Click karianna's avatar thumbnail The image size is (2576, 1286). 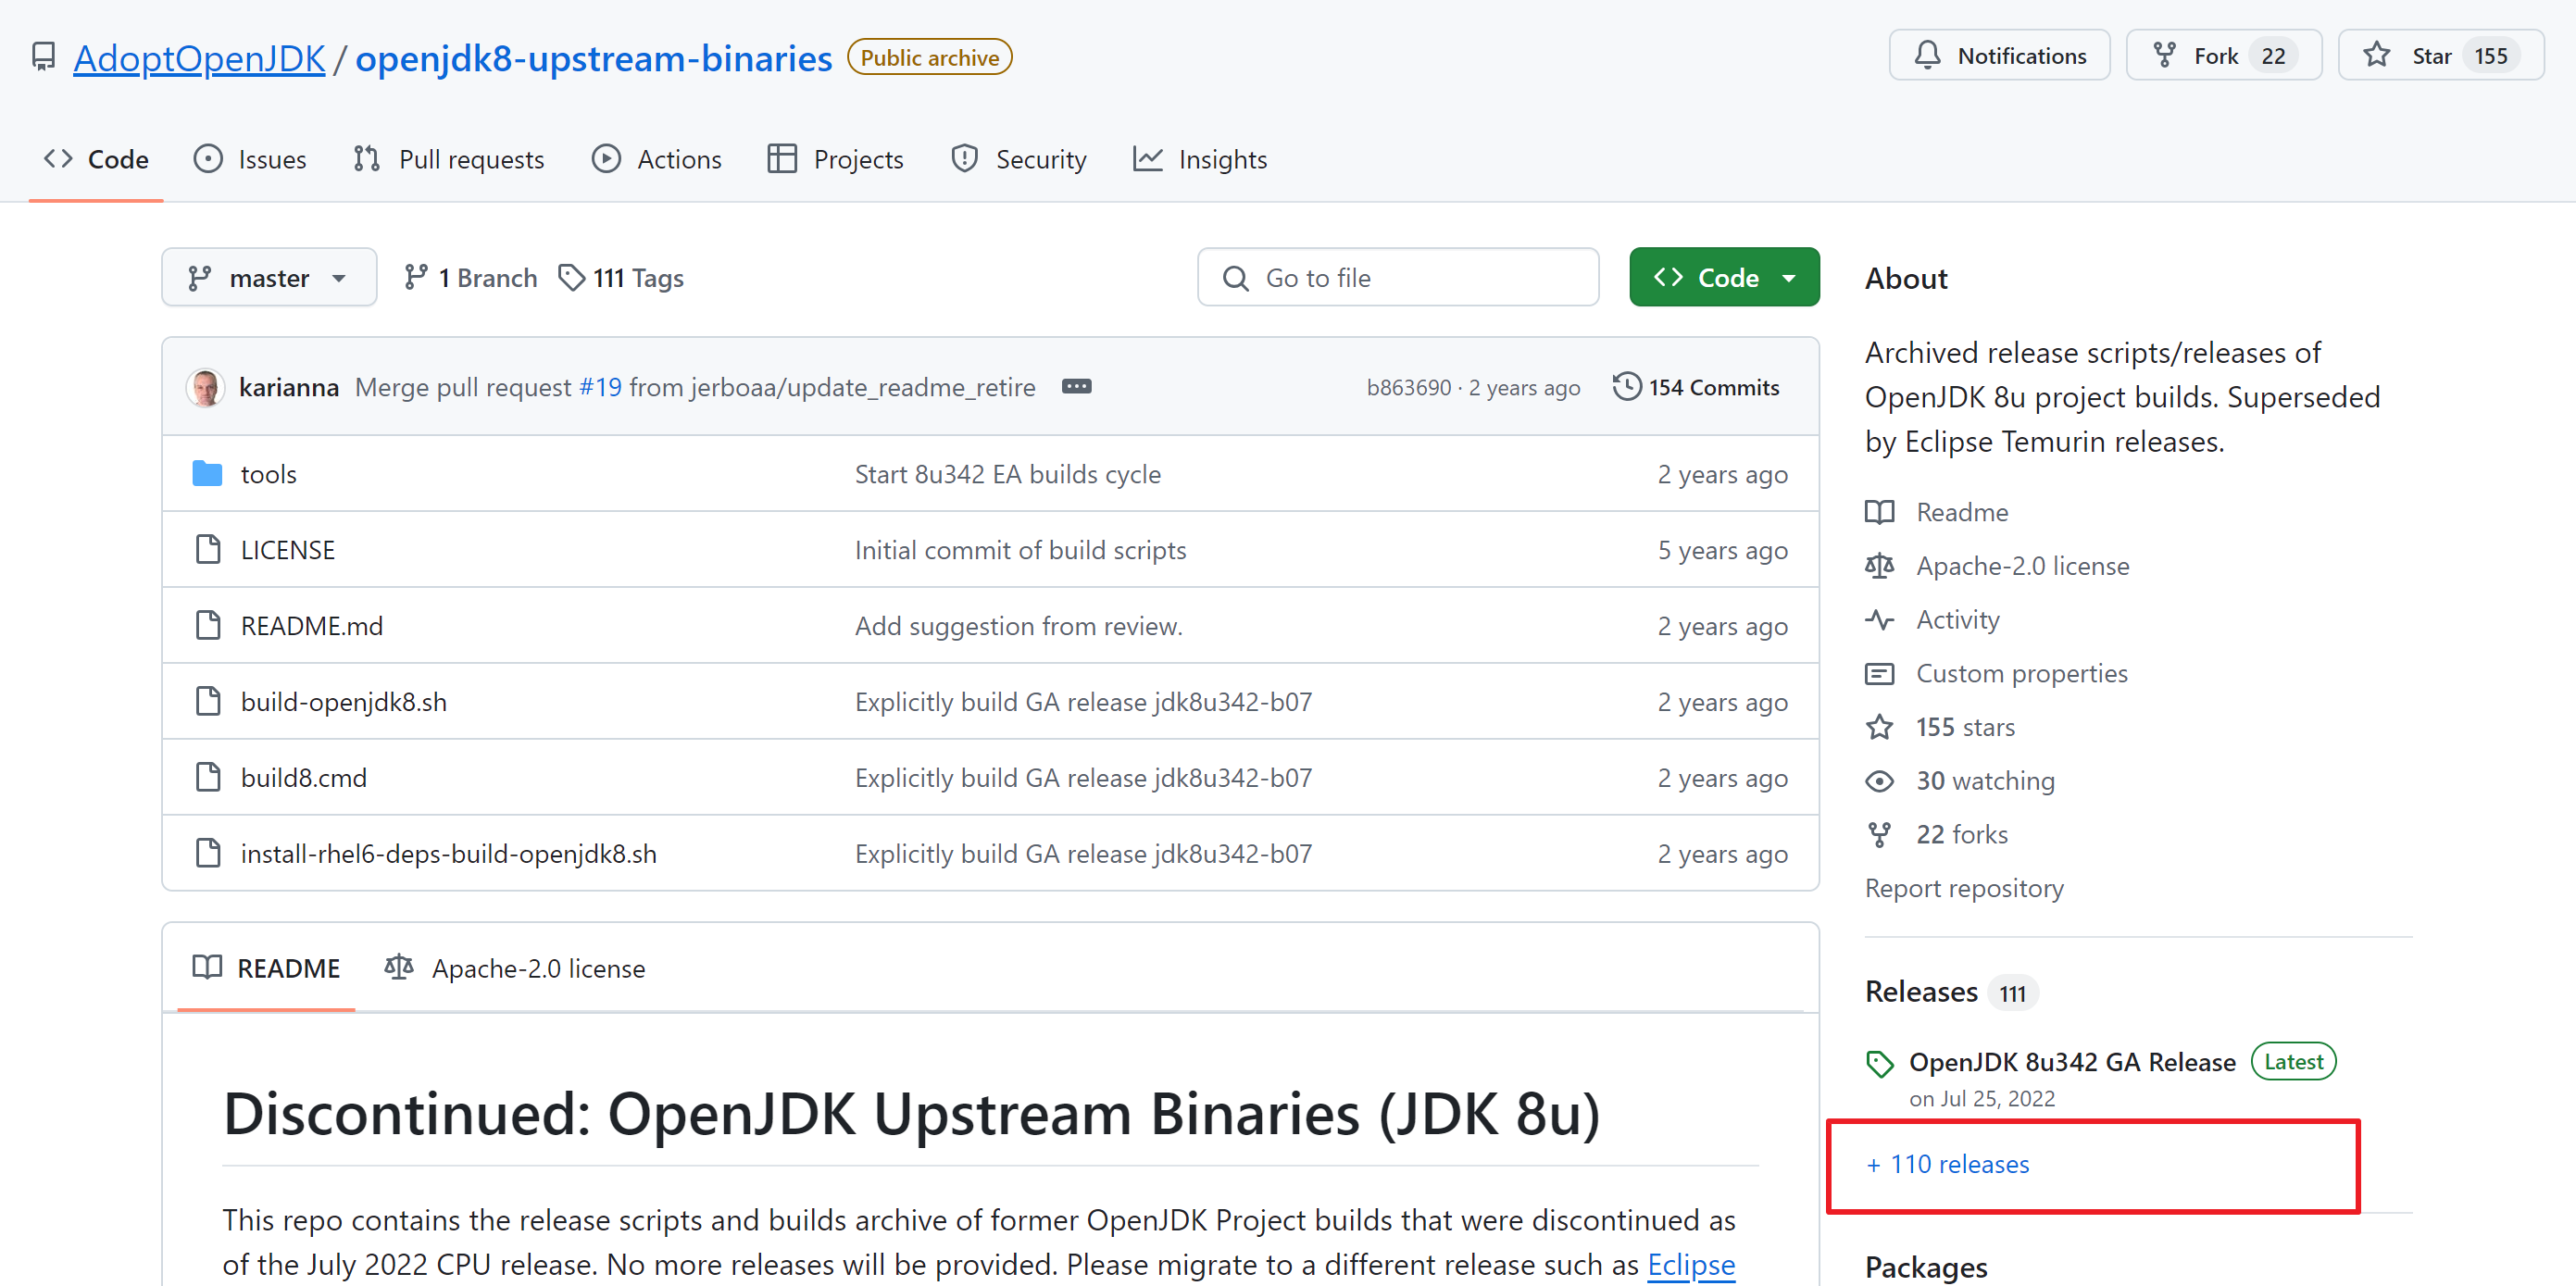pyautogui.click(x=206, y=388)
